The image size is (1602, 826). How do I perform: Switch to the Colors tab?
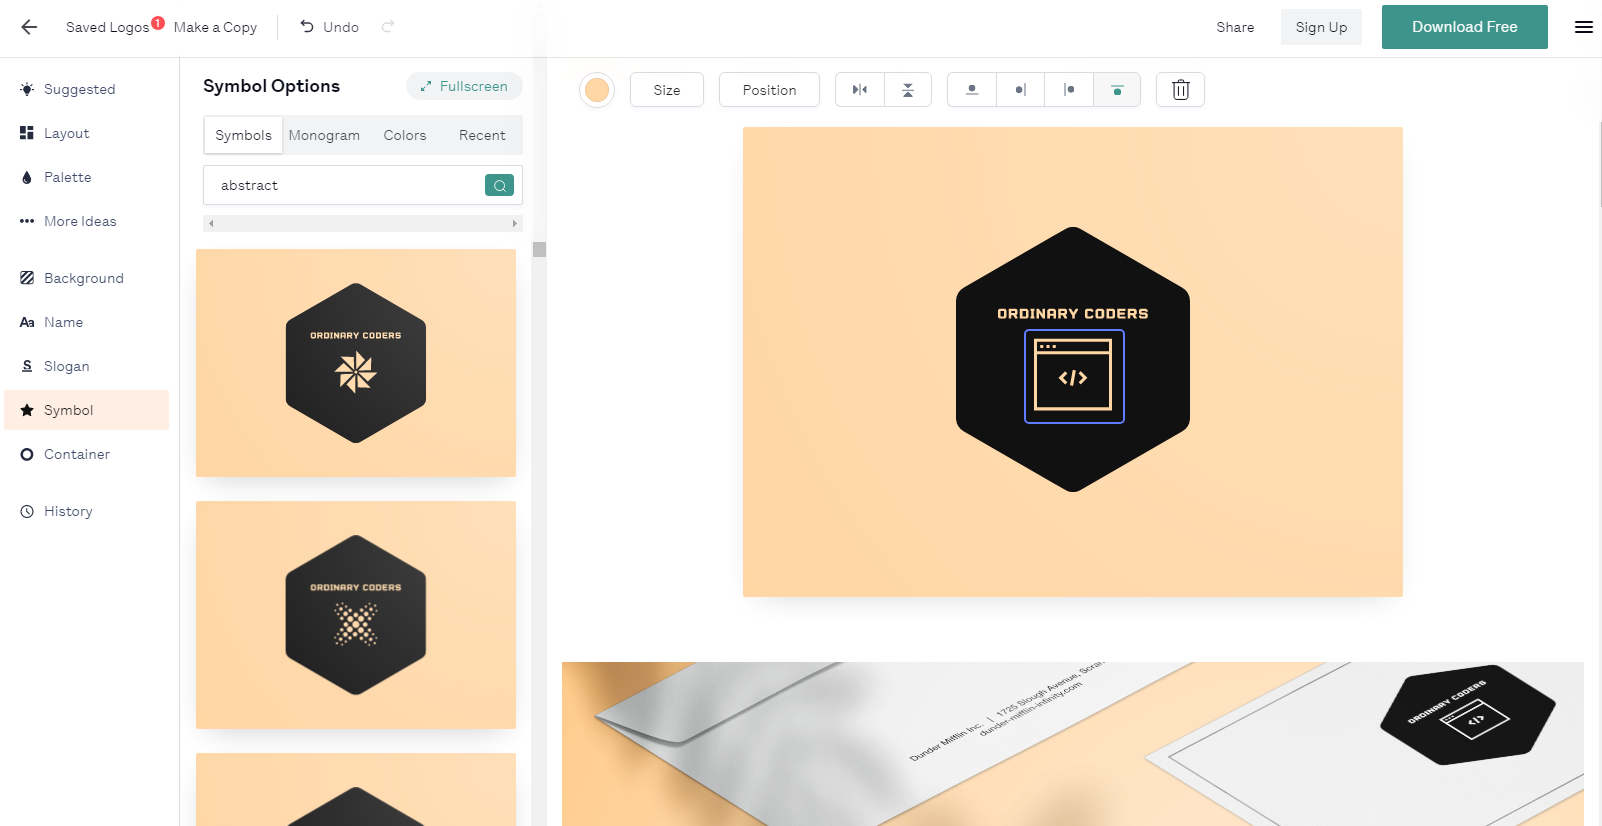(x=405, y=135)
